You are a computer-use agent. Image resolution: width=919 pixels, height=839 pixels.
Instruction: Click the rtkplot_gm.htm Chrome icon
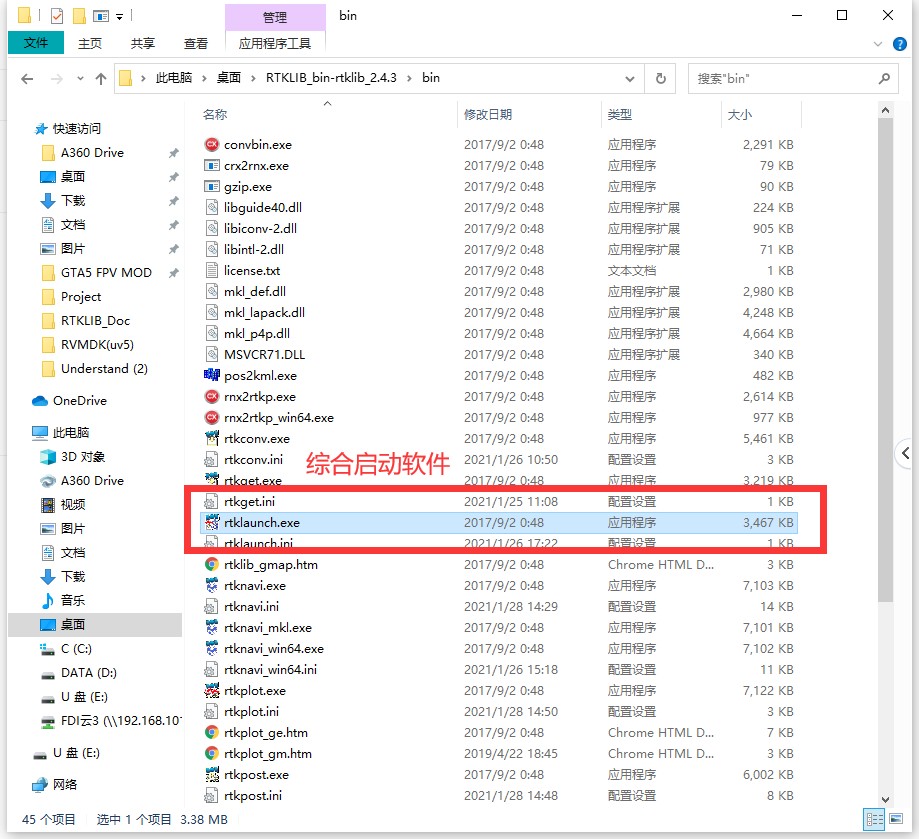click(212, 753)
